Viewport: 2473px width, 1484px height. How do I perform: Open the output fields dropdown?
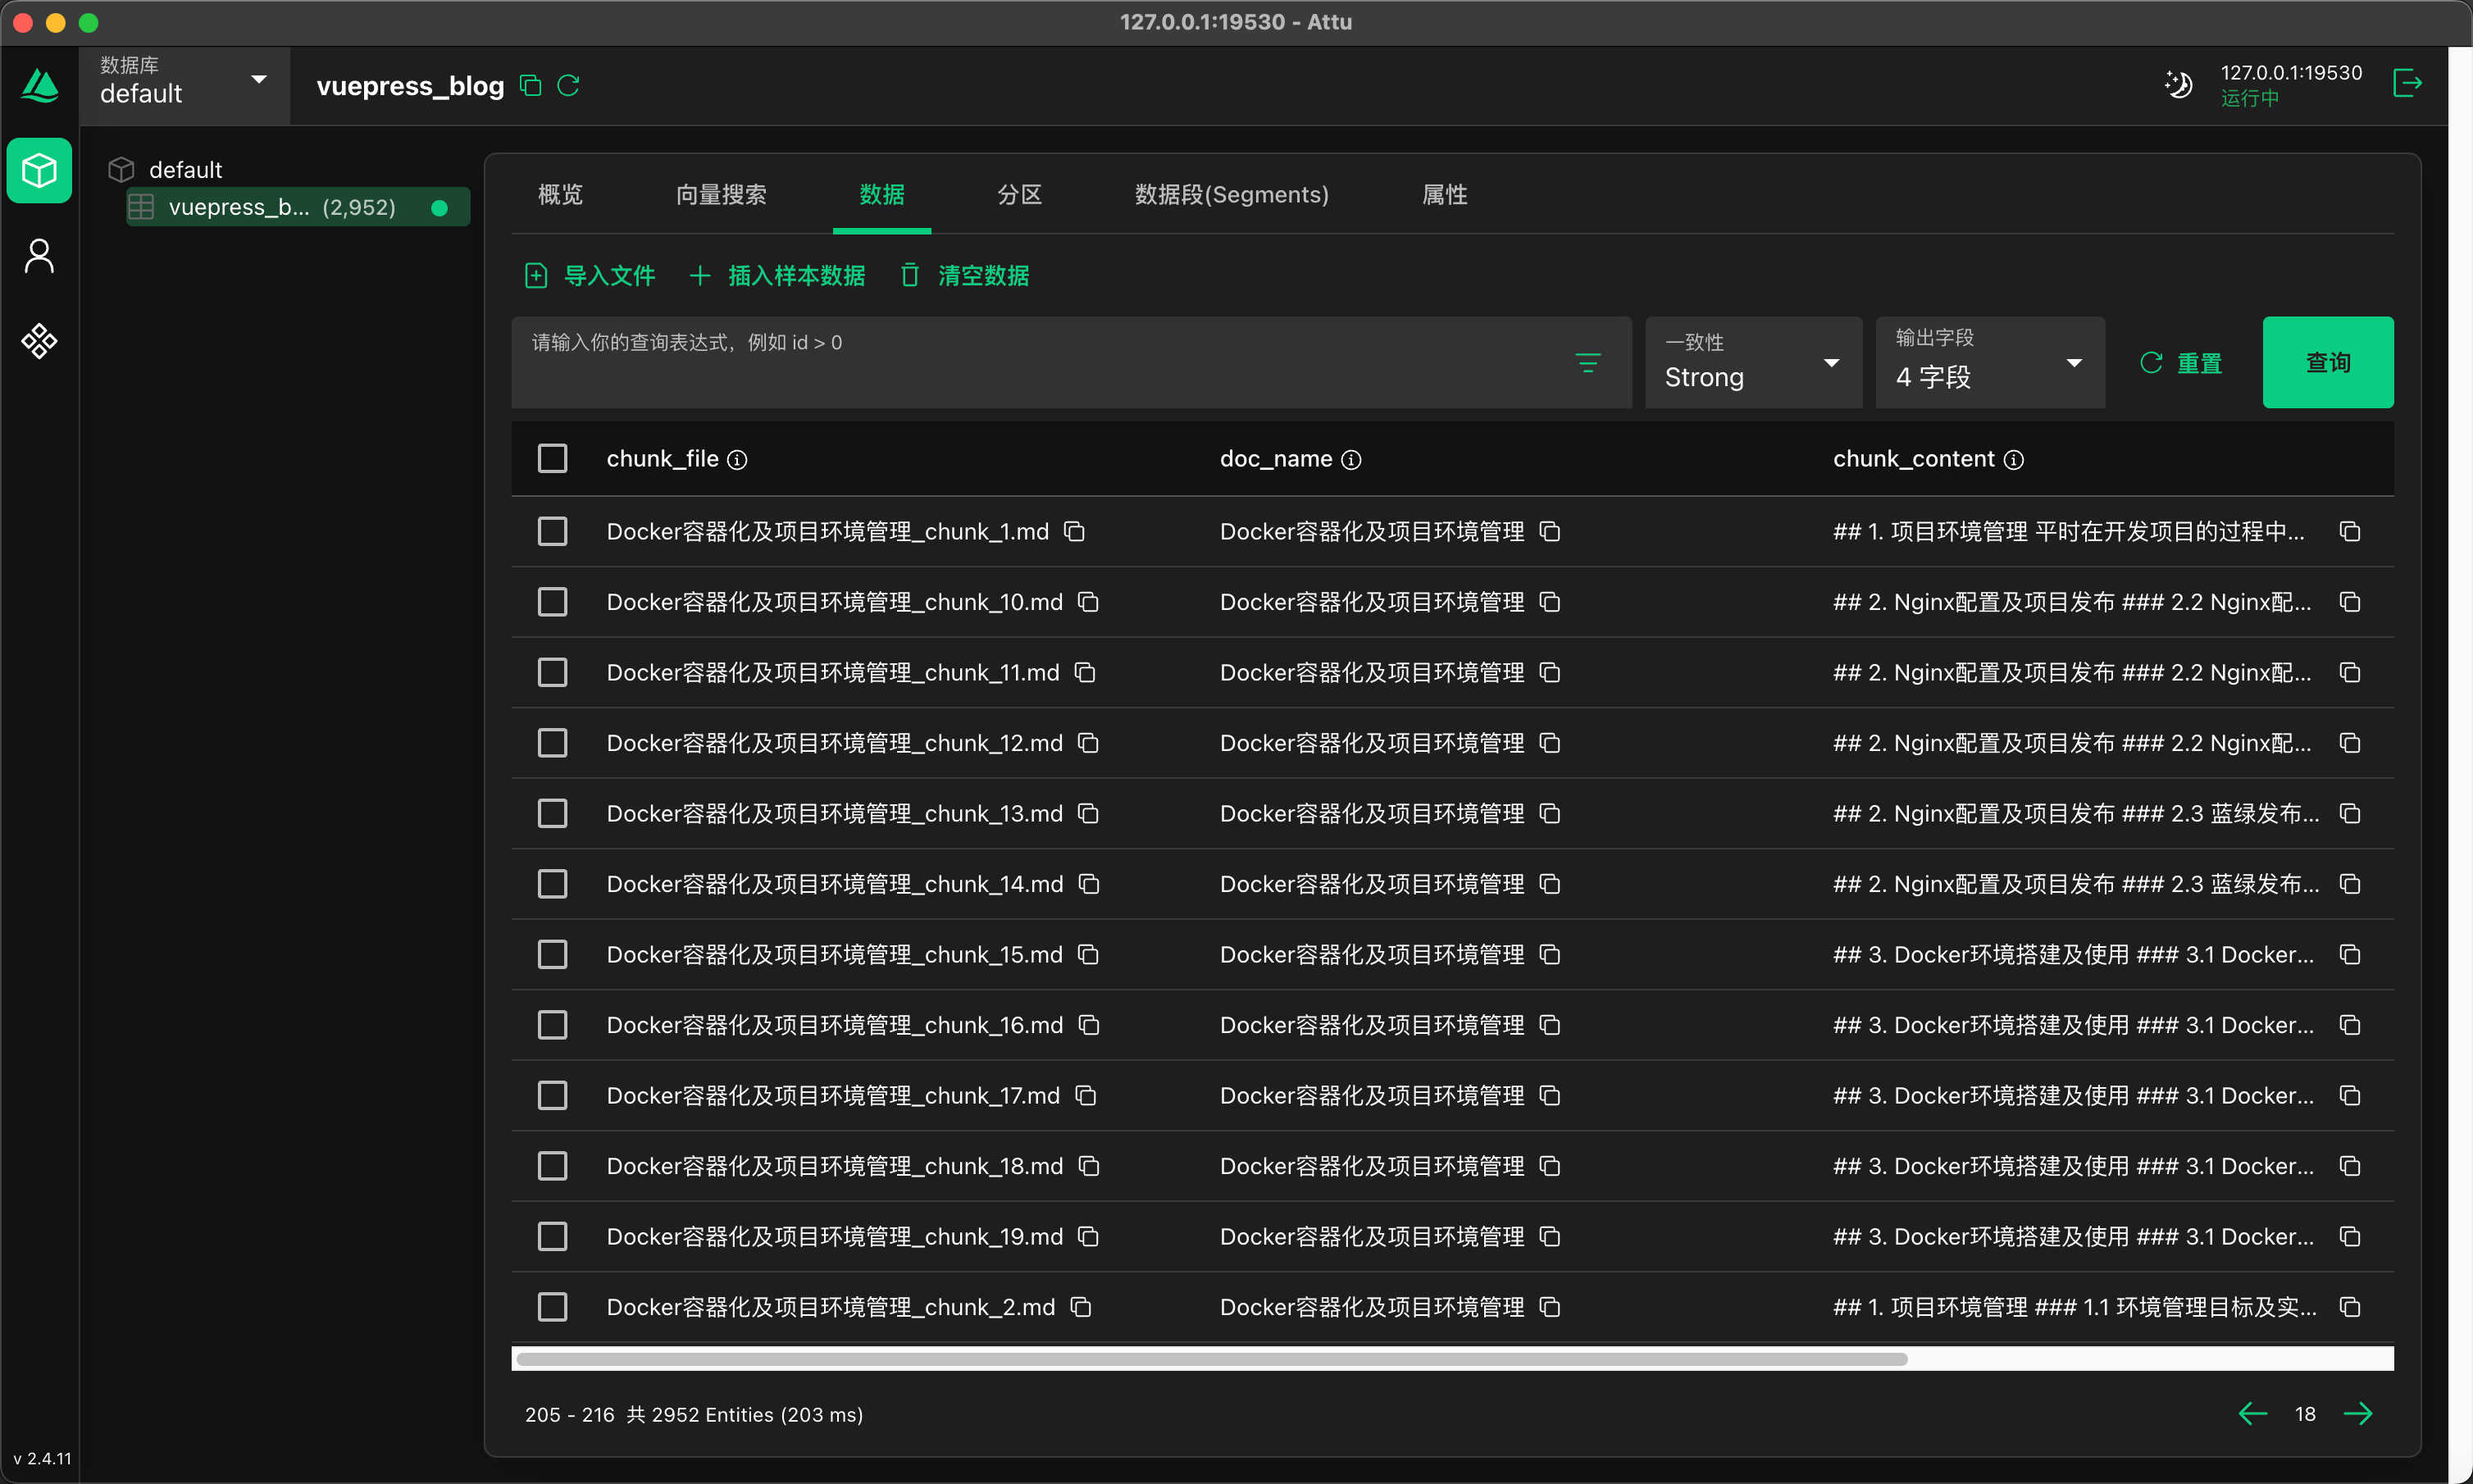click(1990, 363)
